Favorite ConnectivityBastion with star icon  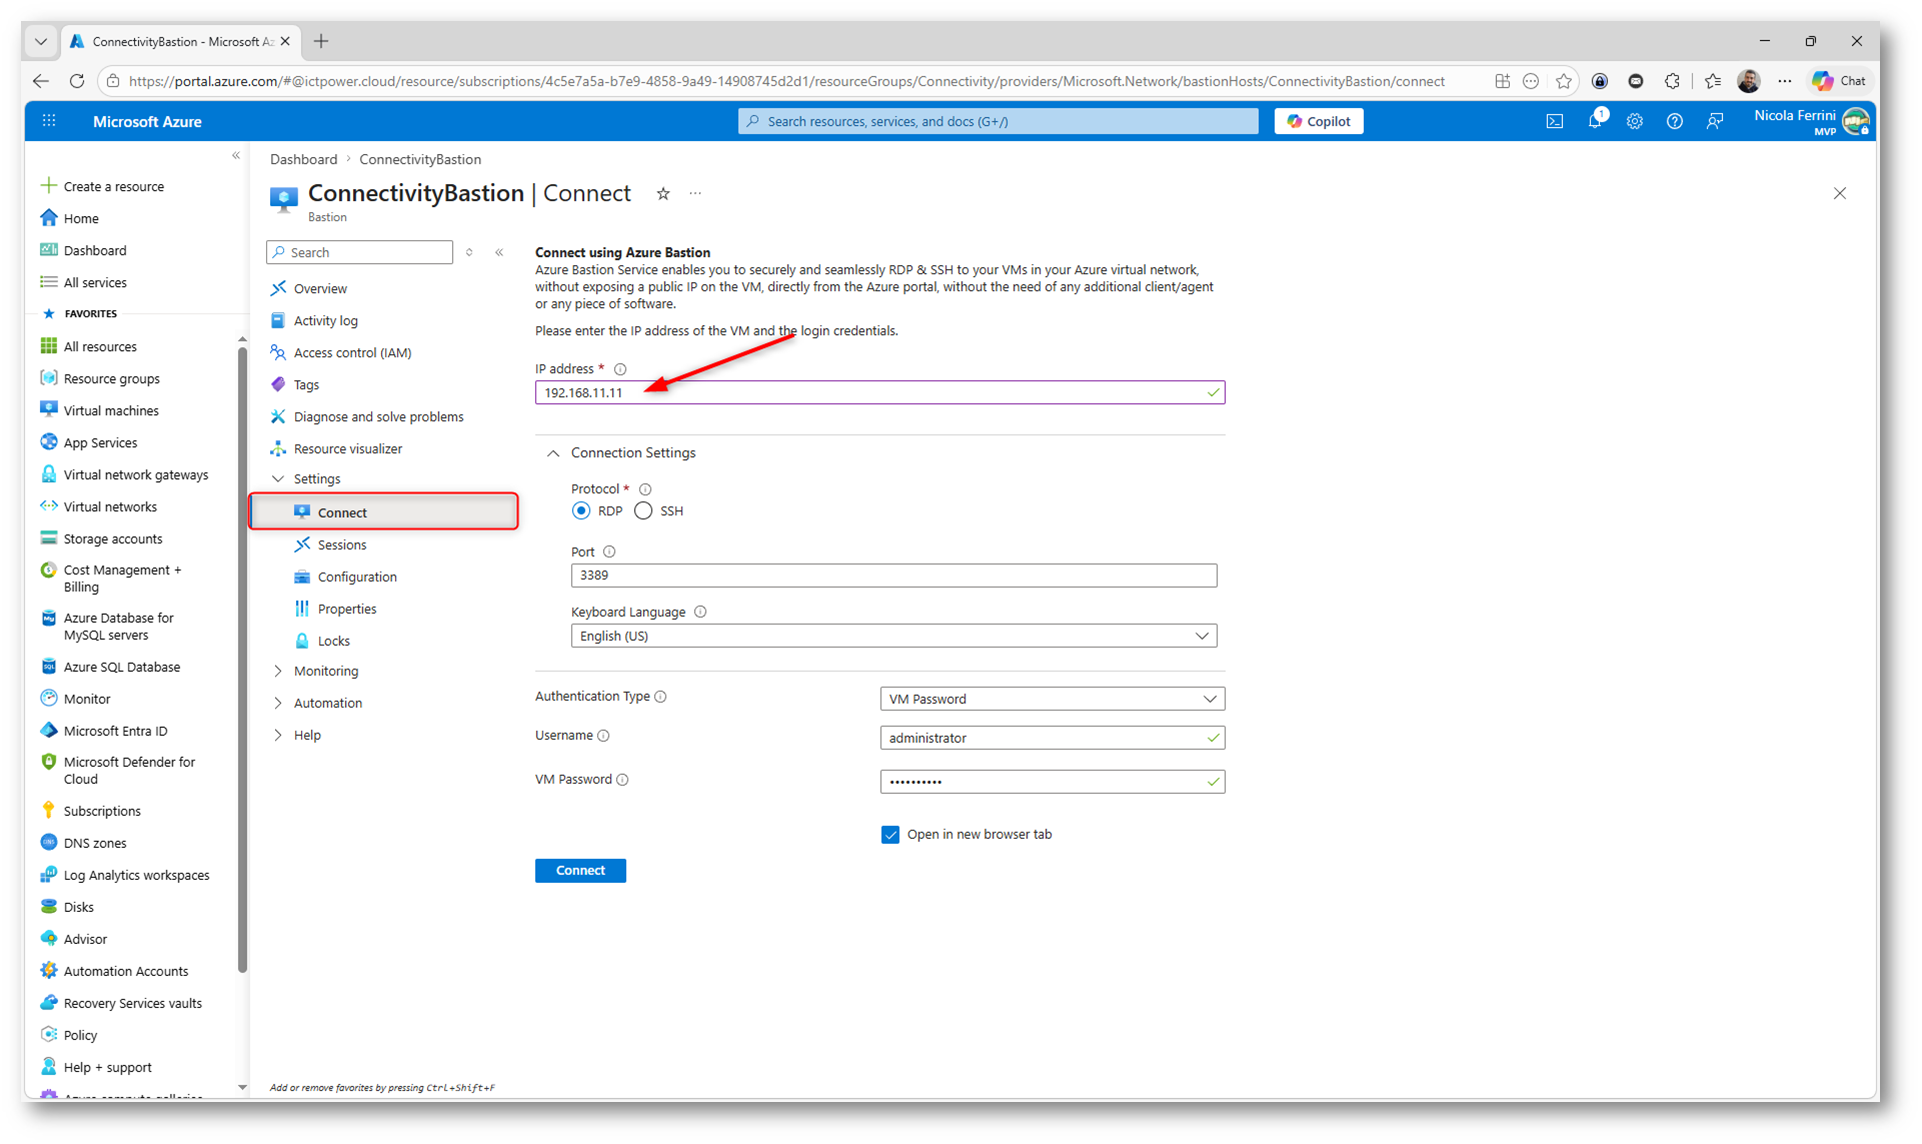coord(663,194)
